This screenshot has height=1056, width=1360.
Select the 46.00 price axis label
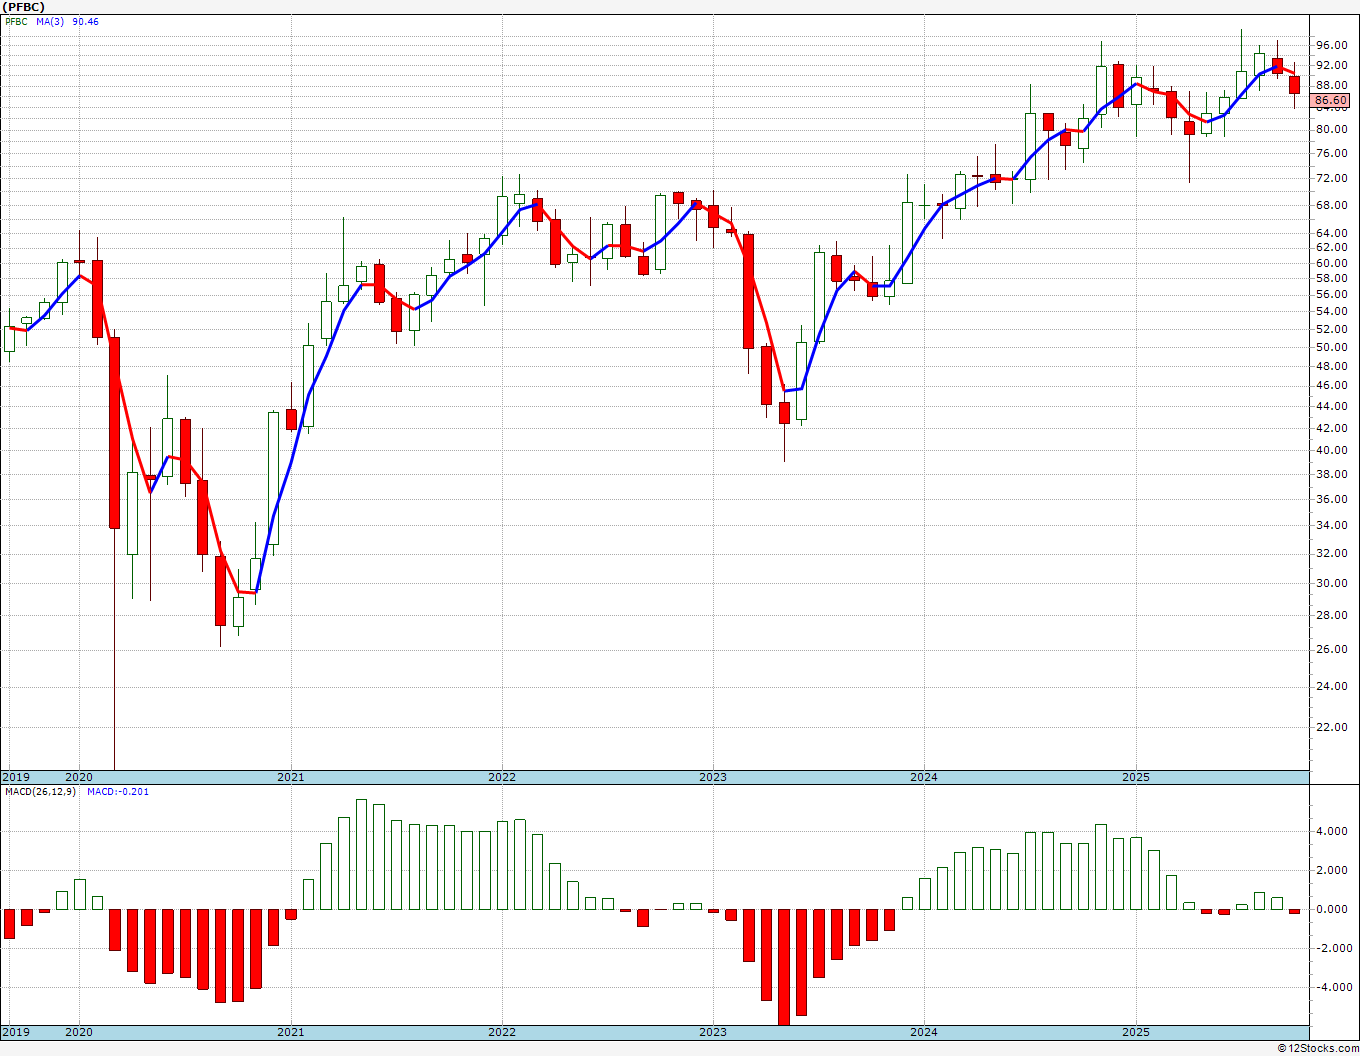pos(1332,385)
